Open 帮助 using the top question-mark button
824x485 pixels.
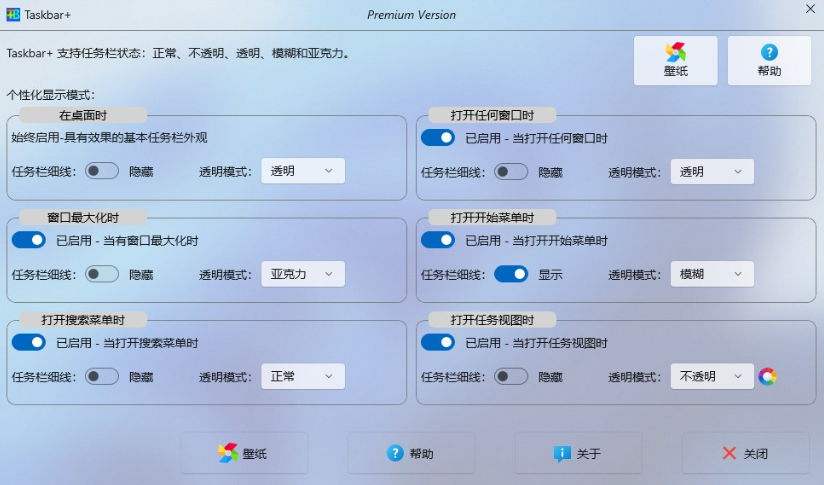point(769,60)
